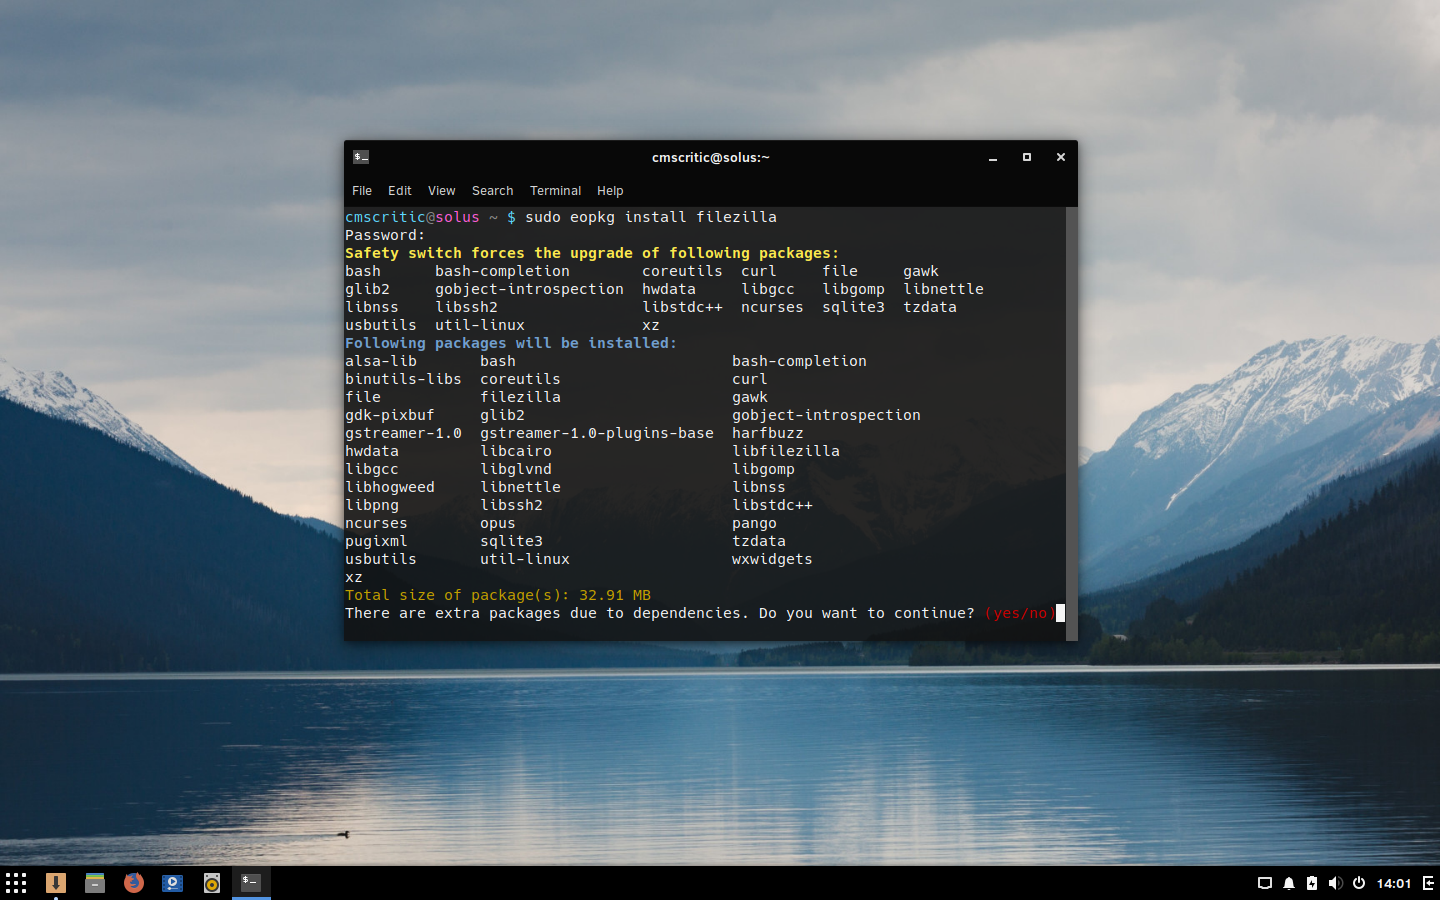Open the Search menu in the terminal
1440x900 pixels.
(493, 191)
